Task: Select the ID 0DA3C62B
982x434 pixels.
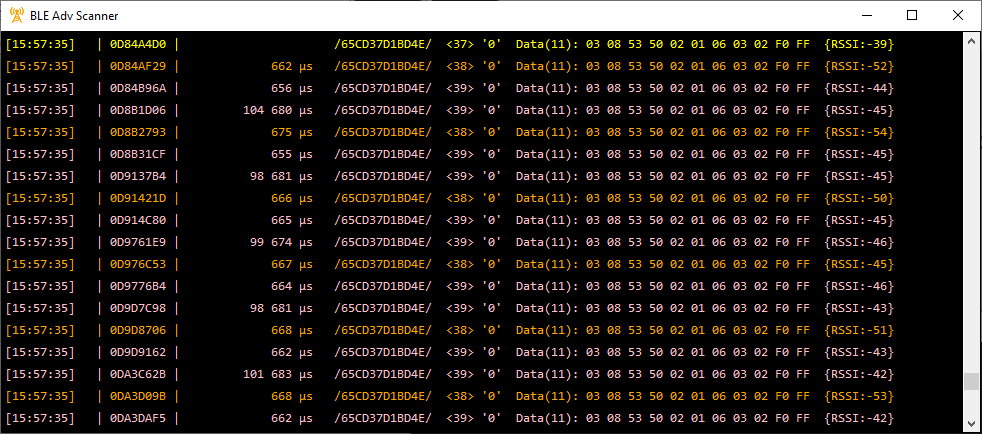Action: pos(138,375)
